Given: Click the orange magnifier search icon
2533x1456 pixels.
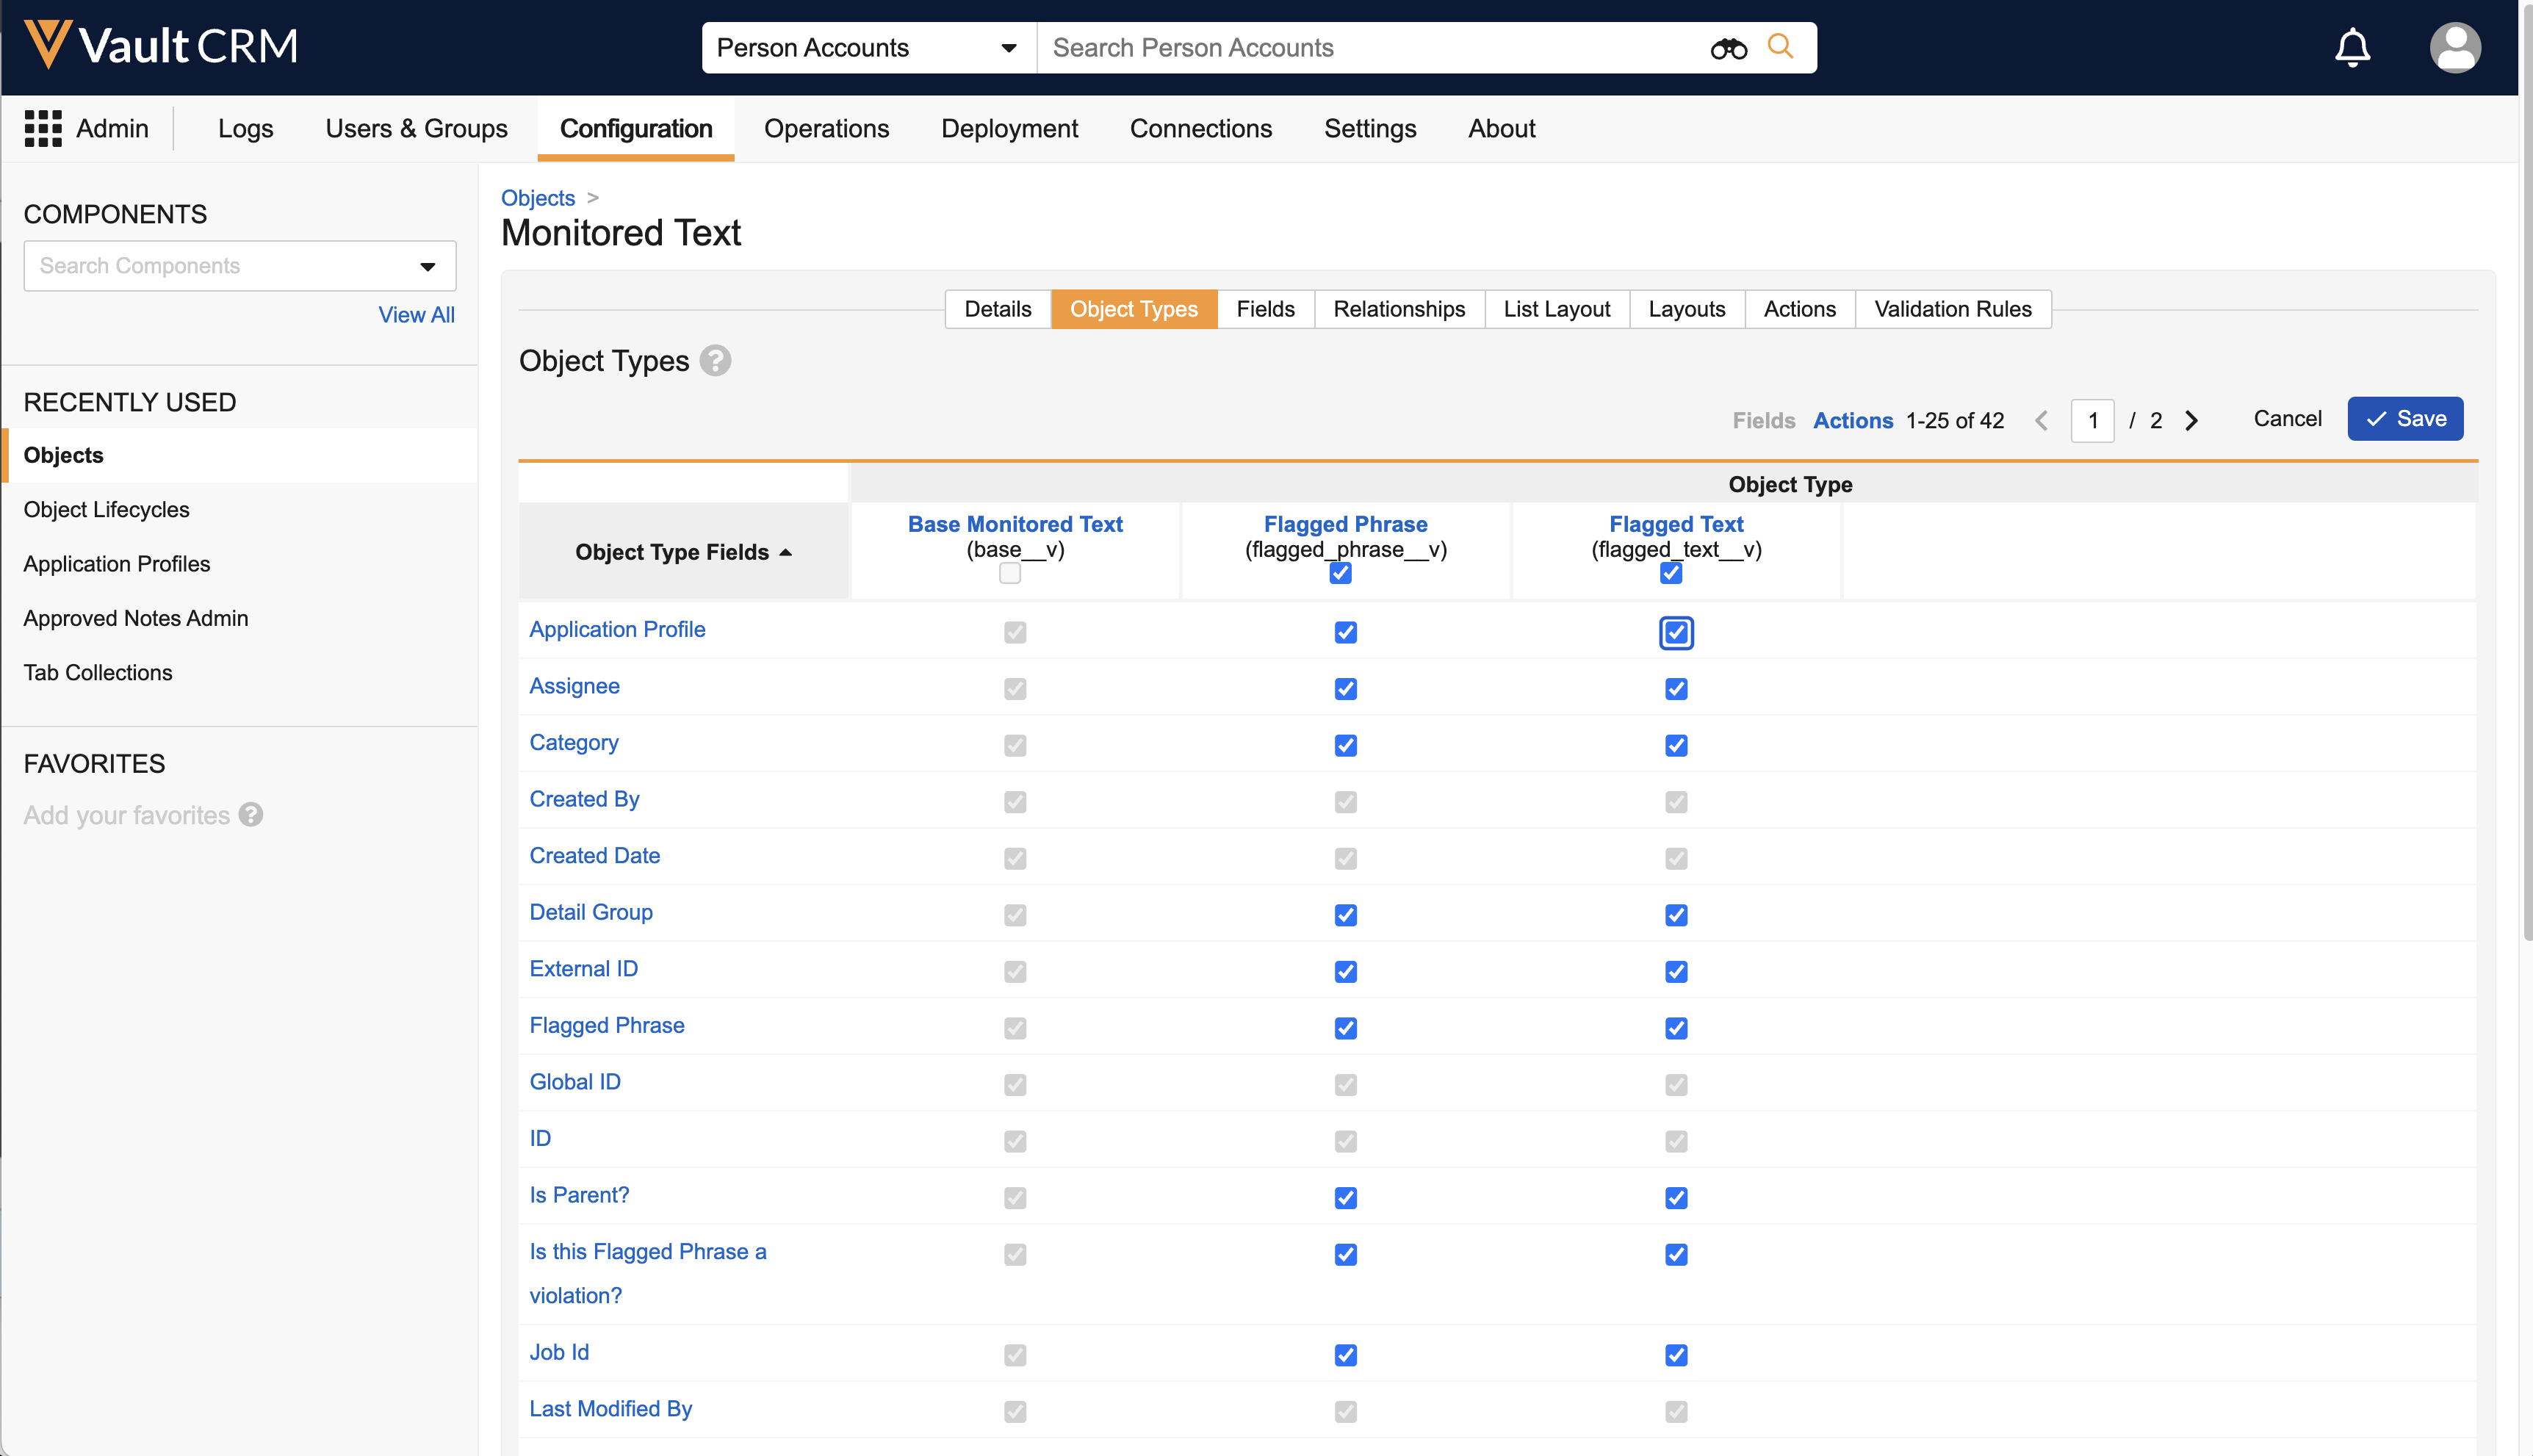Looking at the screenshot, I should click(x=1780, y=46).
